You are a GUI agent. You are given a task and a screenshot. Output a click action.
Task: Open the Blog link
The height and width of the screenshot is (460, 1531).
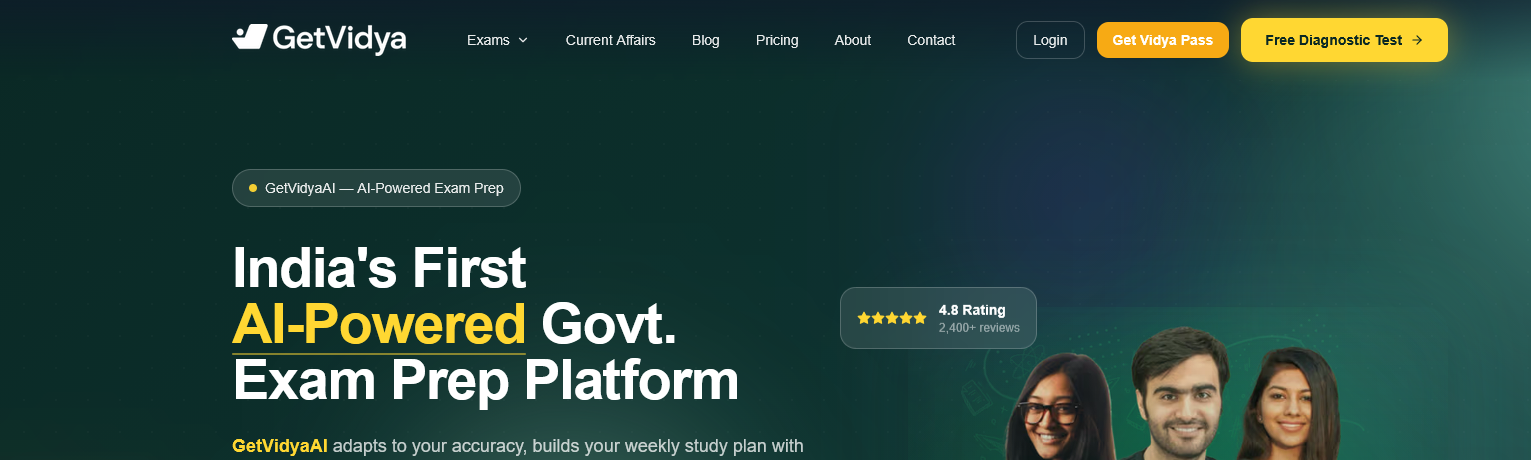(705, 40)
